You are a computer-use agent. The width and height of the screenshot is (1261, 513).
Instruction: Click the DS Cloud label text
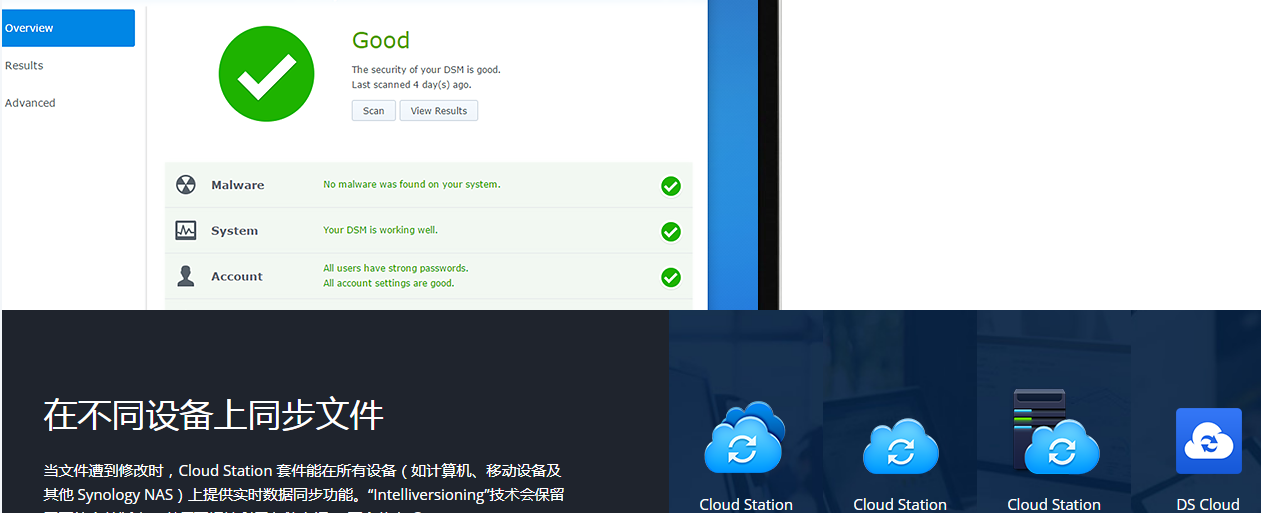tap(1208, 505)
